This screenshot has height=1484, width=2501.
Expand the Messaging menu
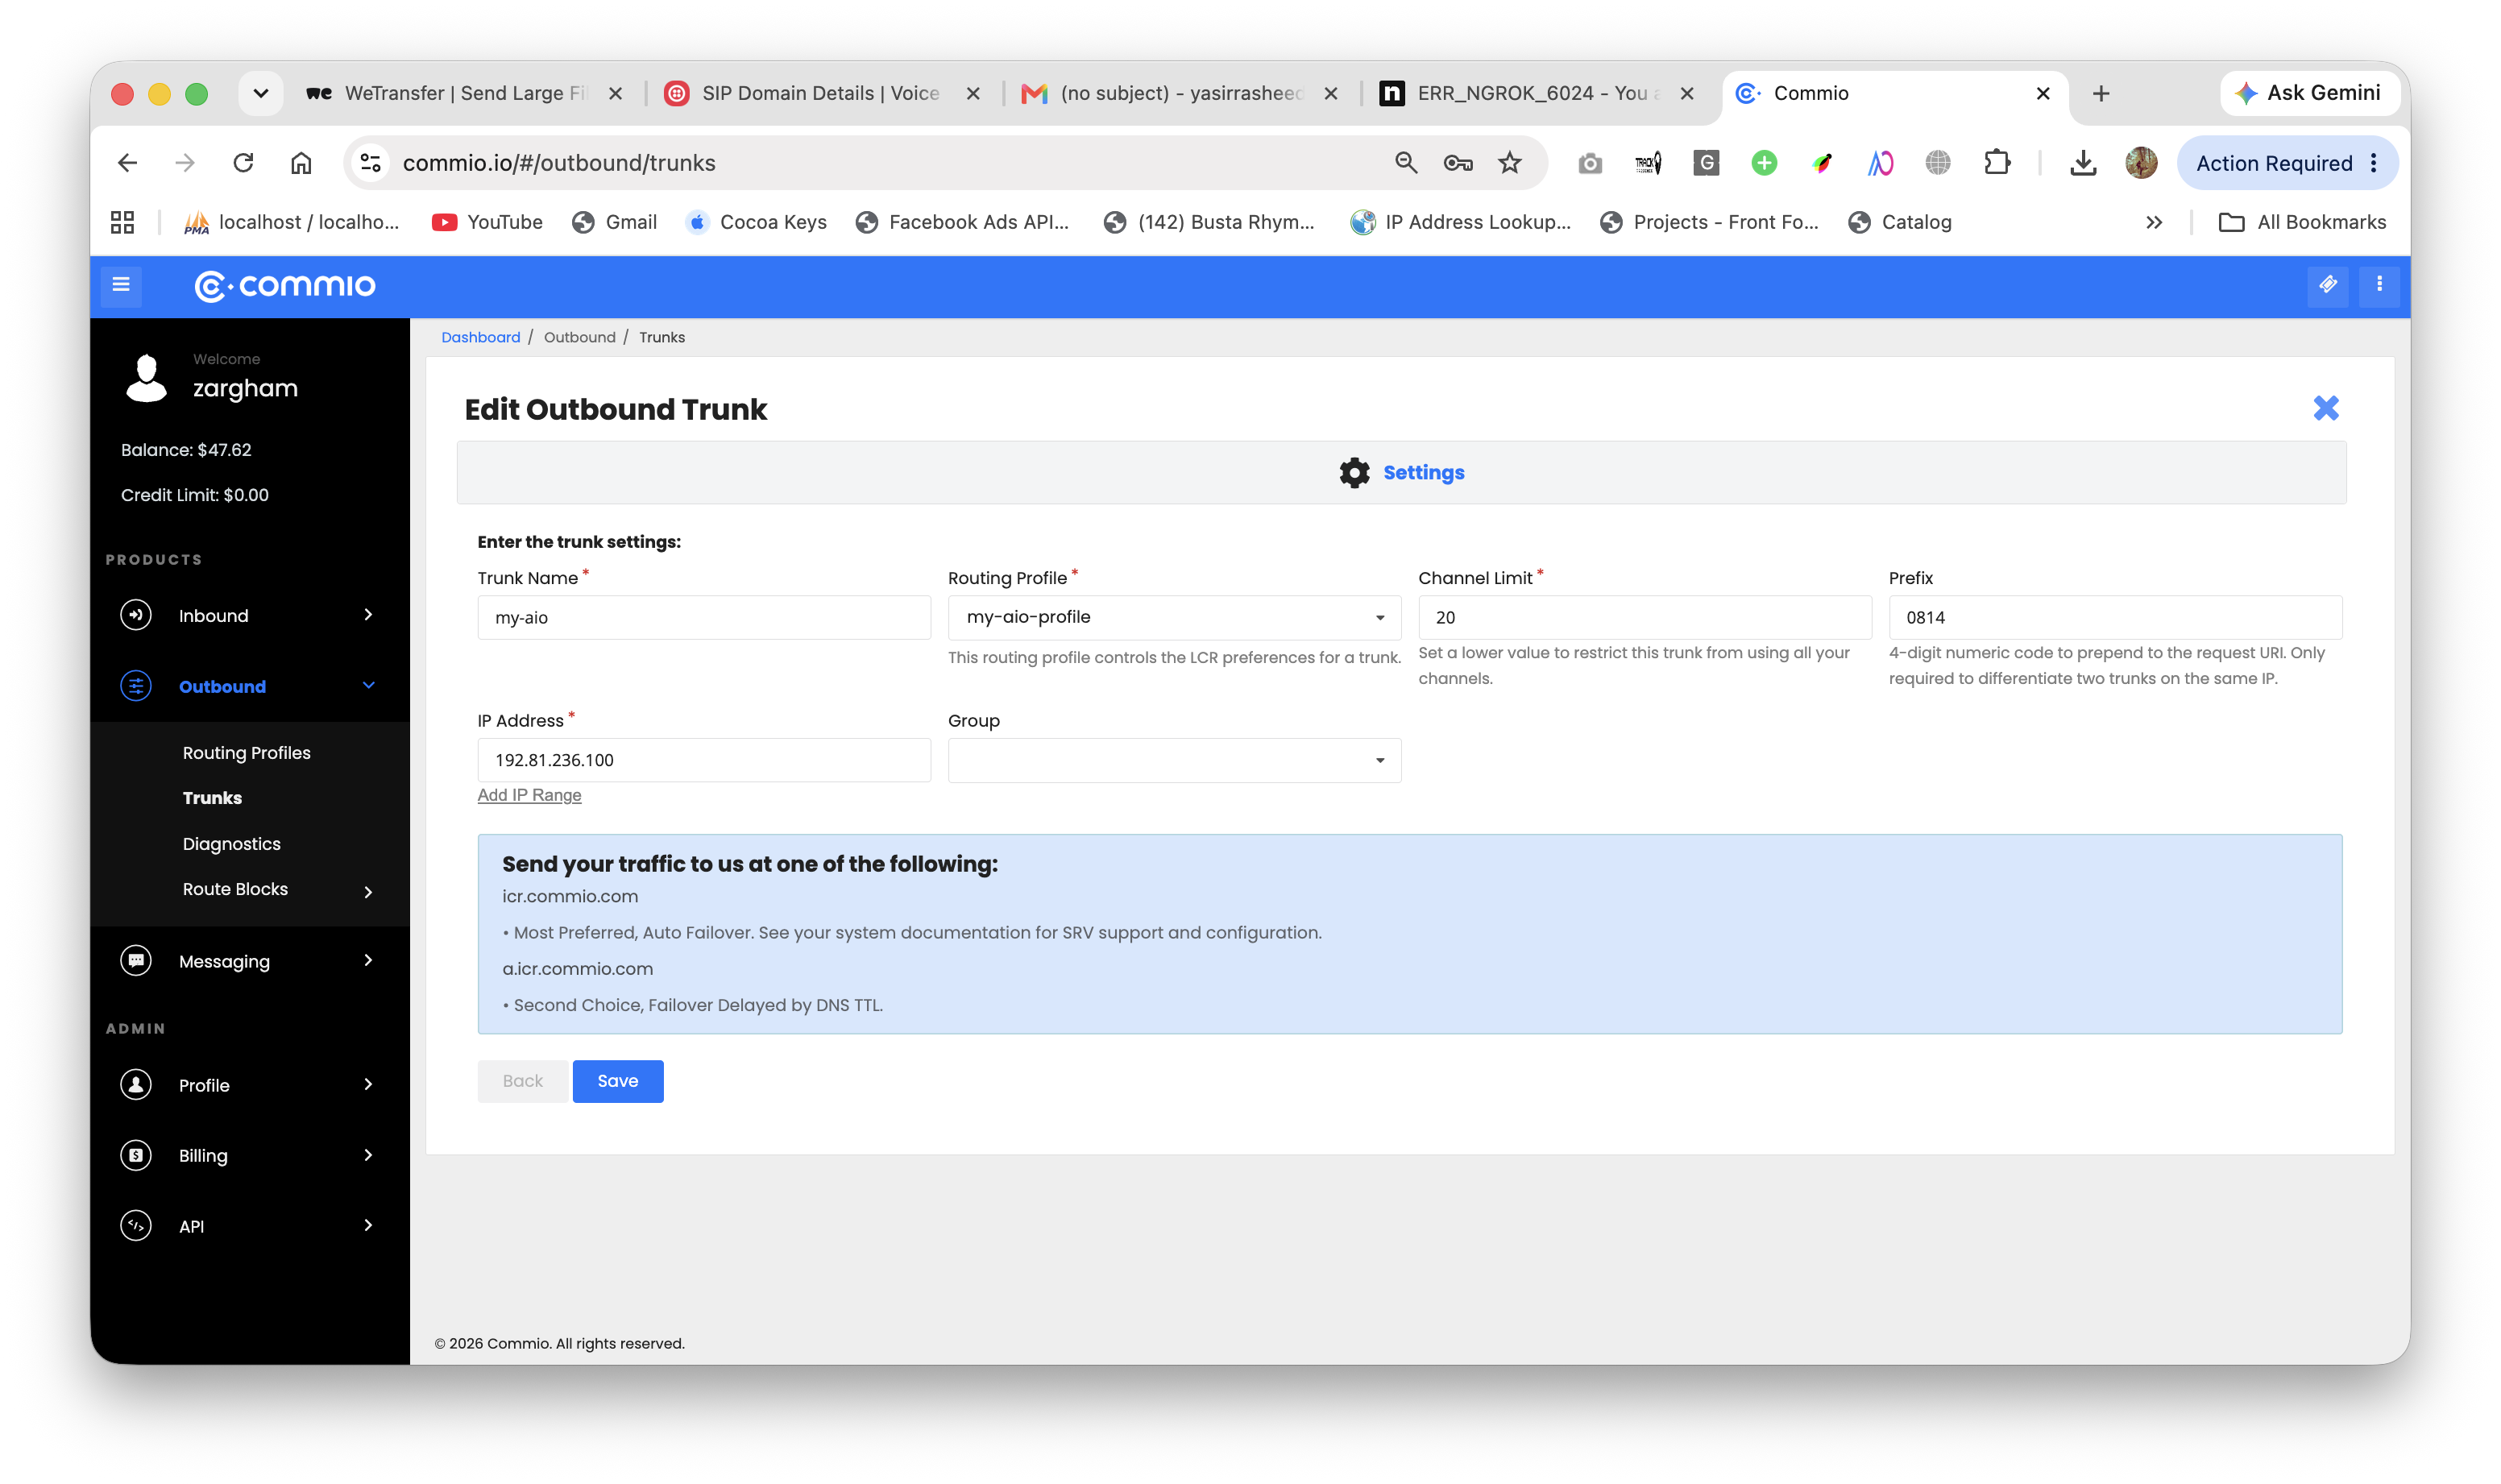(368, 960)
